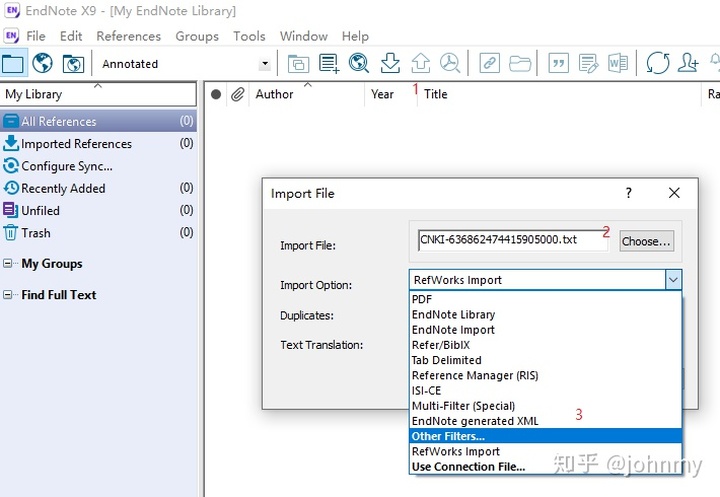Image resolution: width=720 pixels, height=497 pixels.
Task: Open Online Search toolbar icon
Action: (x=359, y=63)
